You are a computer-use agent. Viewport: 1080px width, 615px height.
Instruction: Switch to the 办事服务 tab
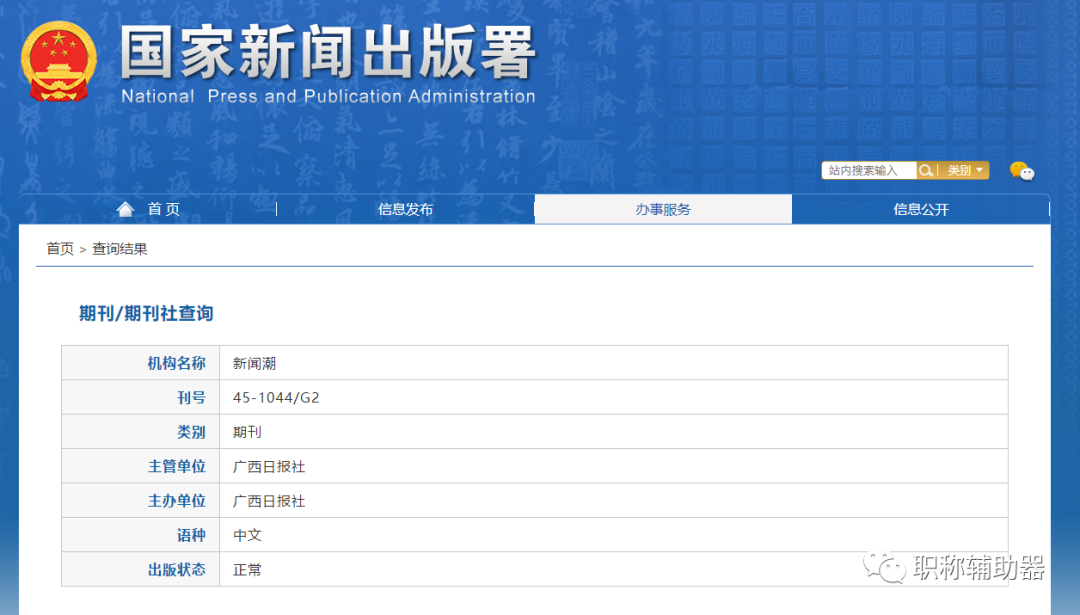(663, 209)
